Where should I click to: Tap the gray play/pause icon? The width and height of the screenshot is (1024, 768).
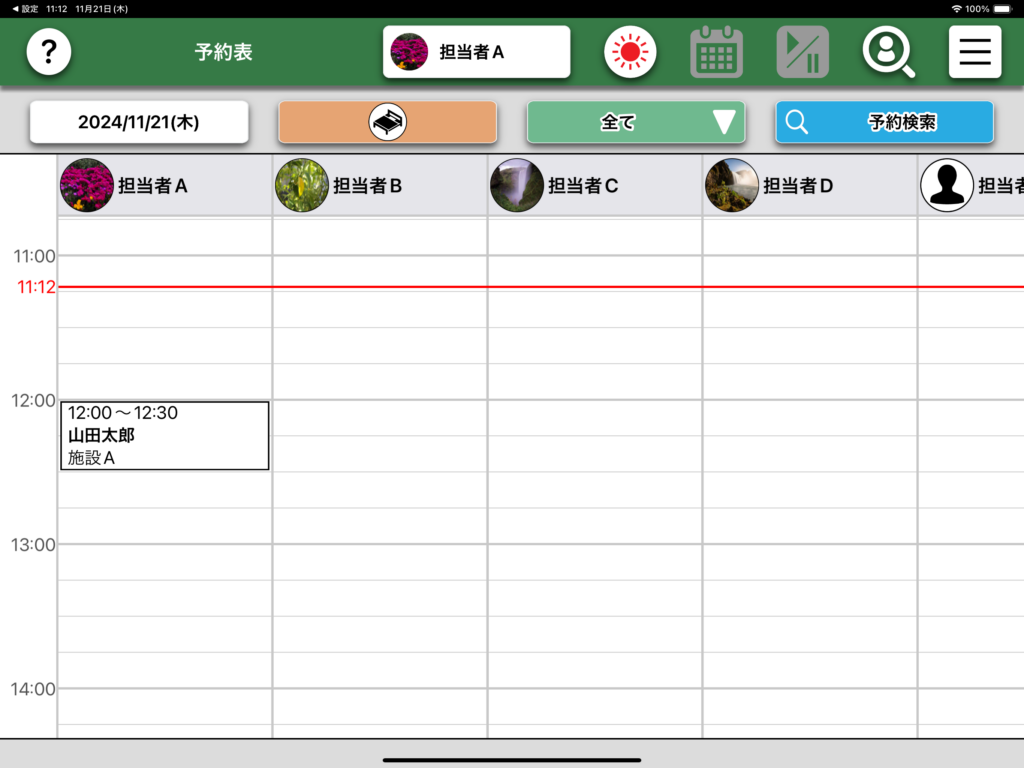pyautogui.click(x=803, y=52)
